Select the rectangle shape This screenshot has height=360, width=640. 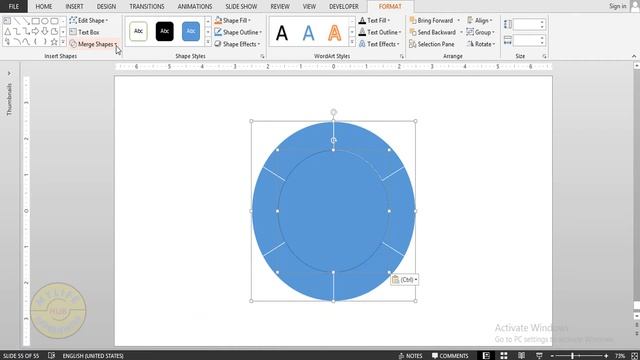[36, 21]
